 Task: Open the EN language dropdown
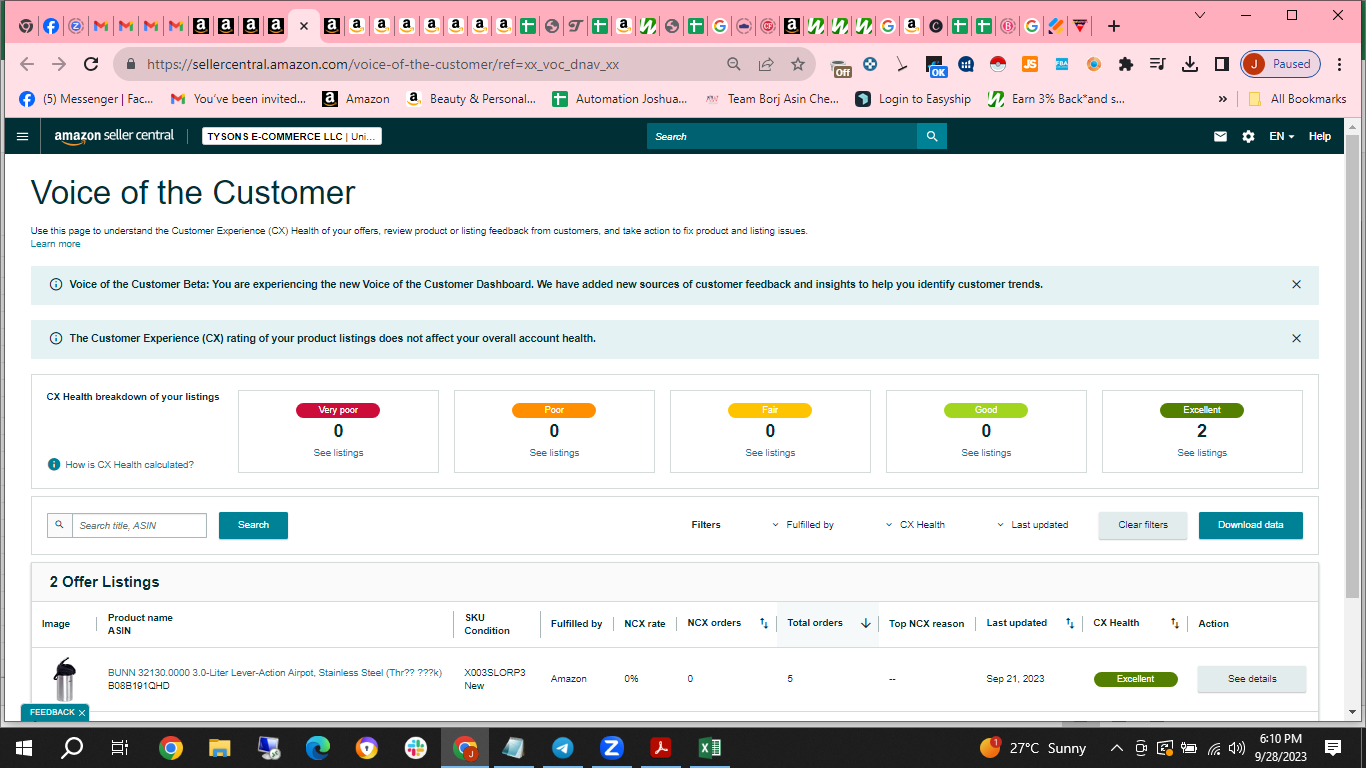[1281, 136]
